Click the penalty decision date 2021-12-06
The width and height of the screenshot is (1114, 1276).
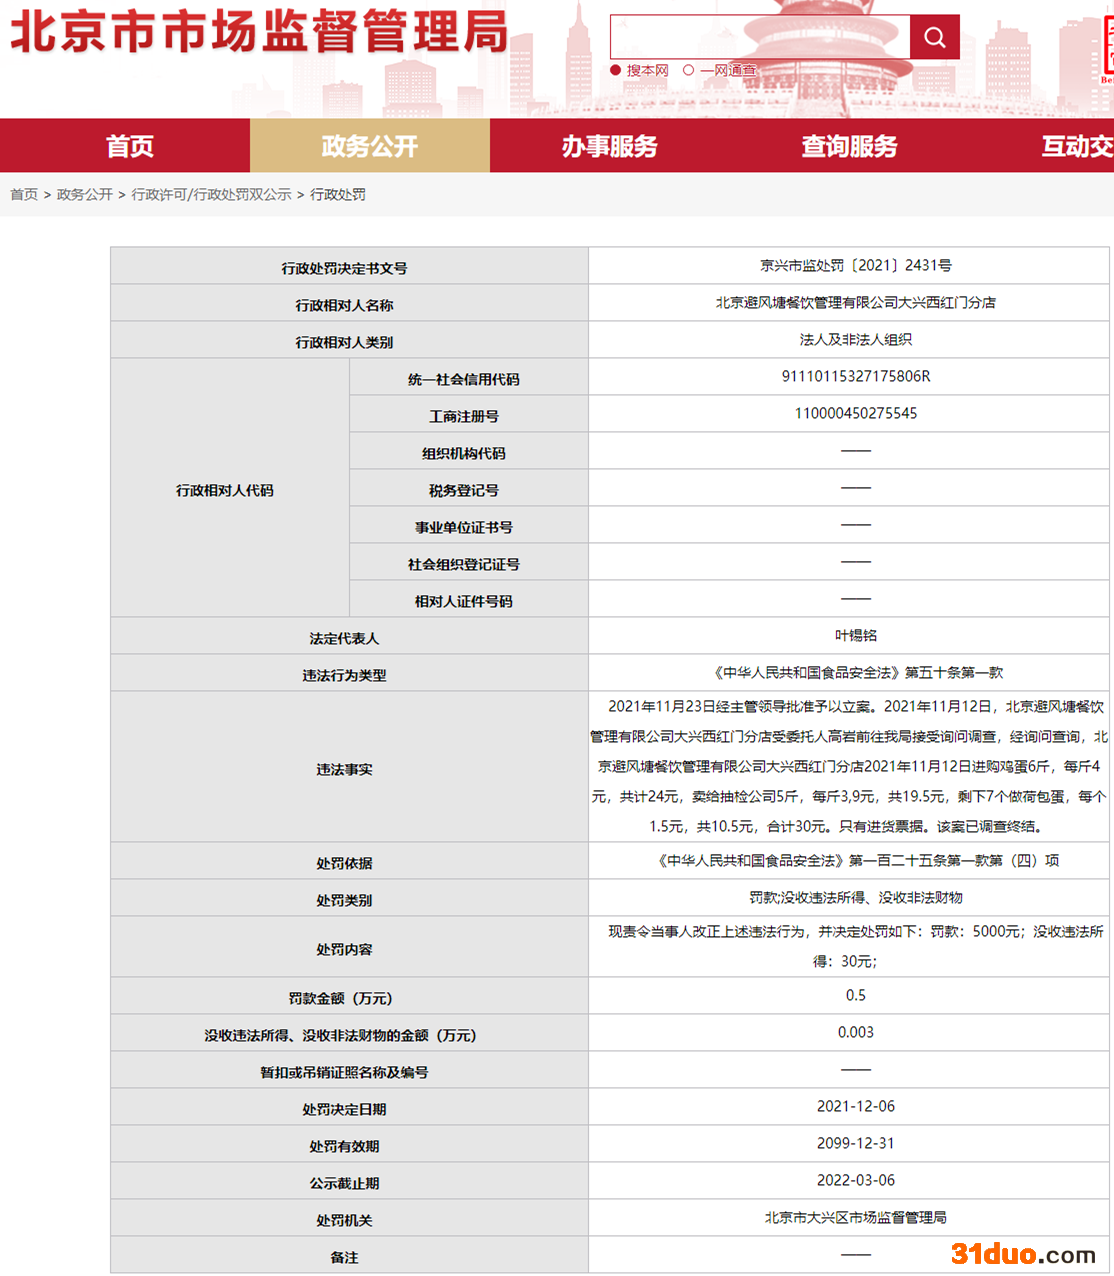tap(855, 1106)
